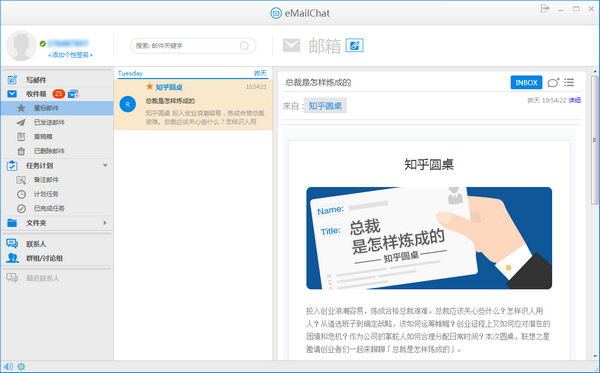This screenshot has width=600, height=373.
Task: Click the green online status indicator
Action: click(x=43, y=44)
